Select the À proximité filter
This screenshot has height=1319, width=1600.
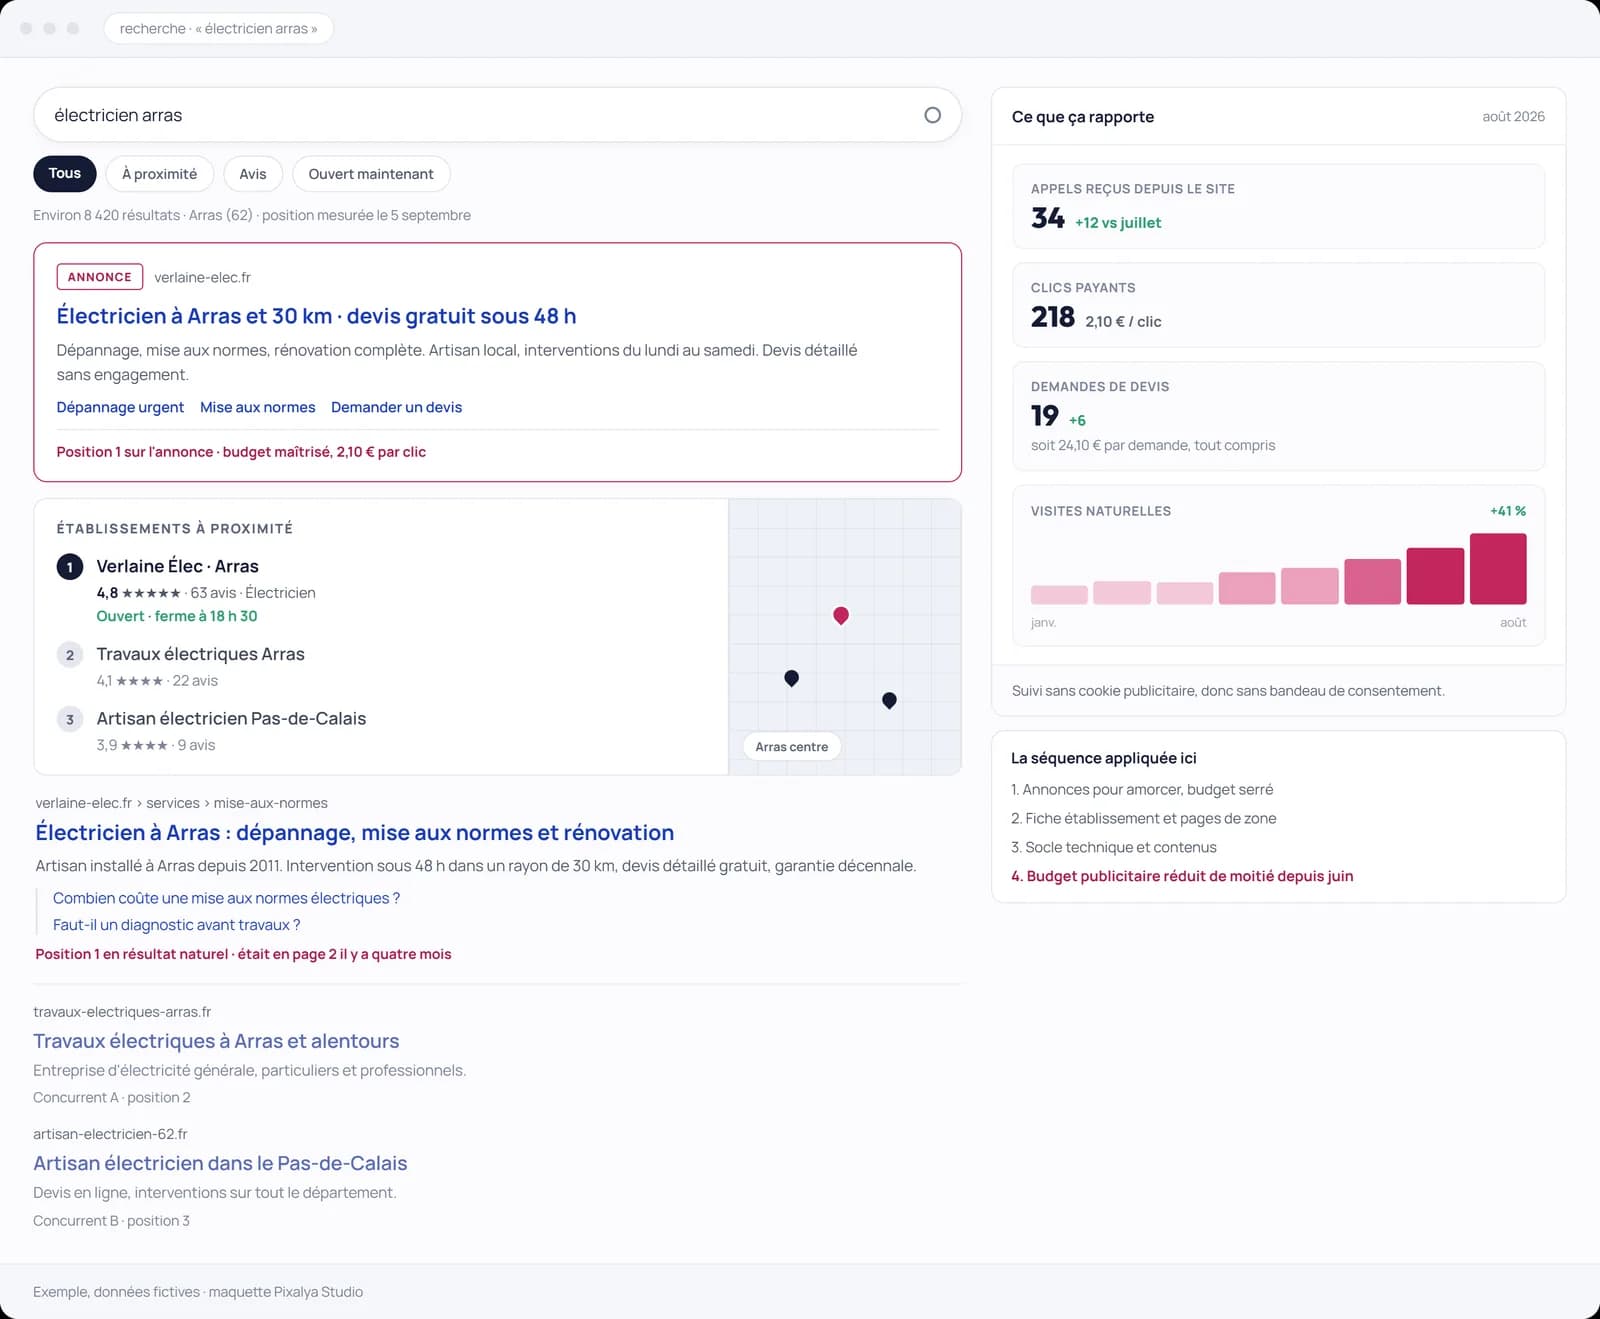[160, 174]
